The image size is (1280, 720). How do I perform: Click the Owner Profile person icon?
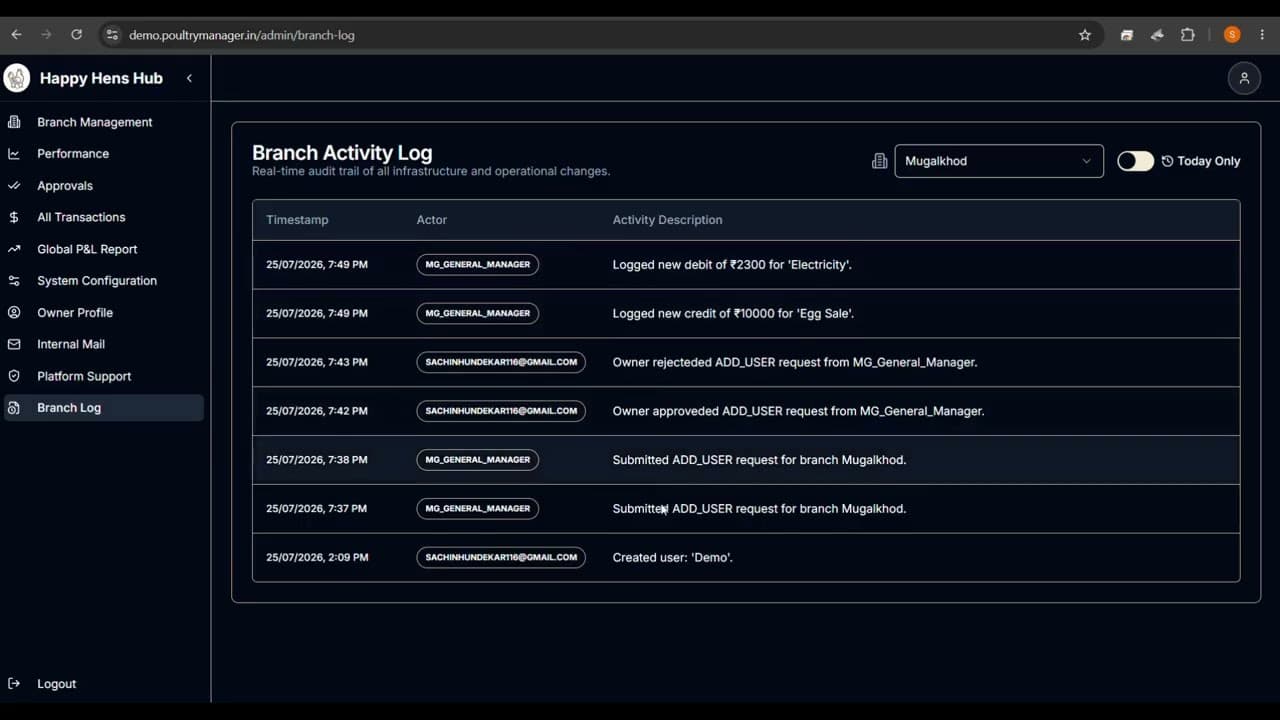pyautogui.click(x=14, y=313)
